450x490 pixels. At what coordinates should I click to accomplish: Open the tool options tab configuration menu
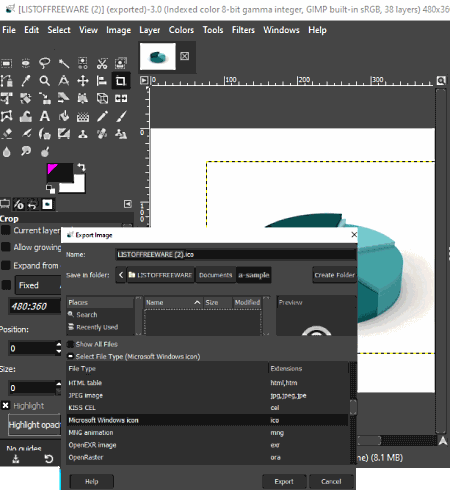pyautogui.click(x=128, y=204)
